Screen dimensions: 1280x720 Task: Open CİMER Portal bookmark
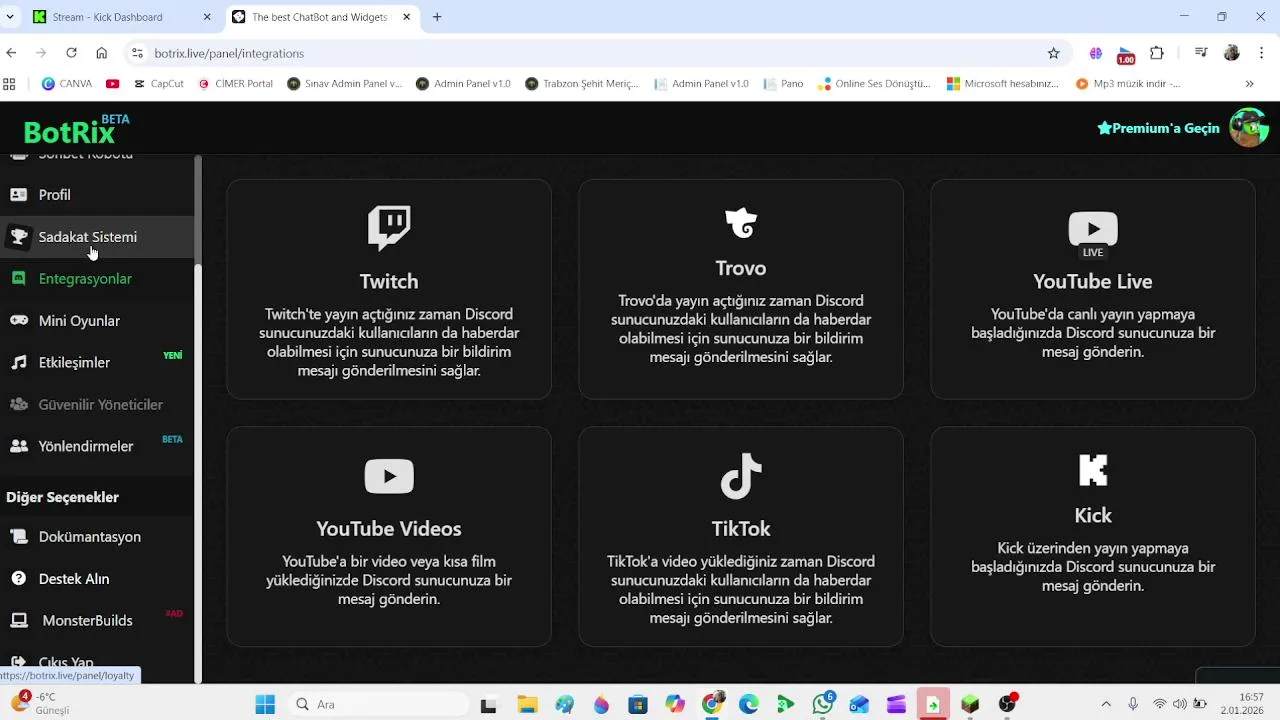pyautogui.click(x=234, y=84)
